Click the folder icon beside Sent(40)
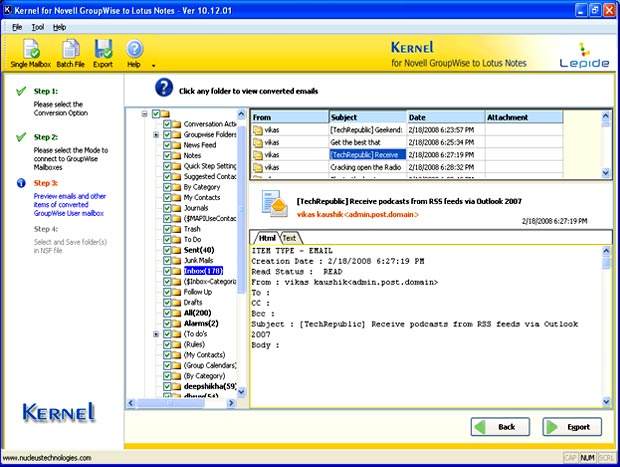The width and height of the screenshot is (620, 467). click(177, 250)
